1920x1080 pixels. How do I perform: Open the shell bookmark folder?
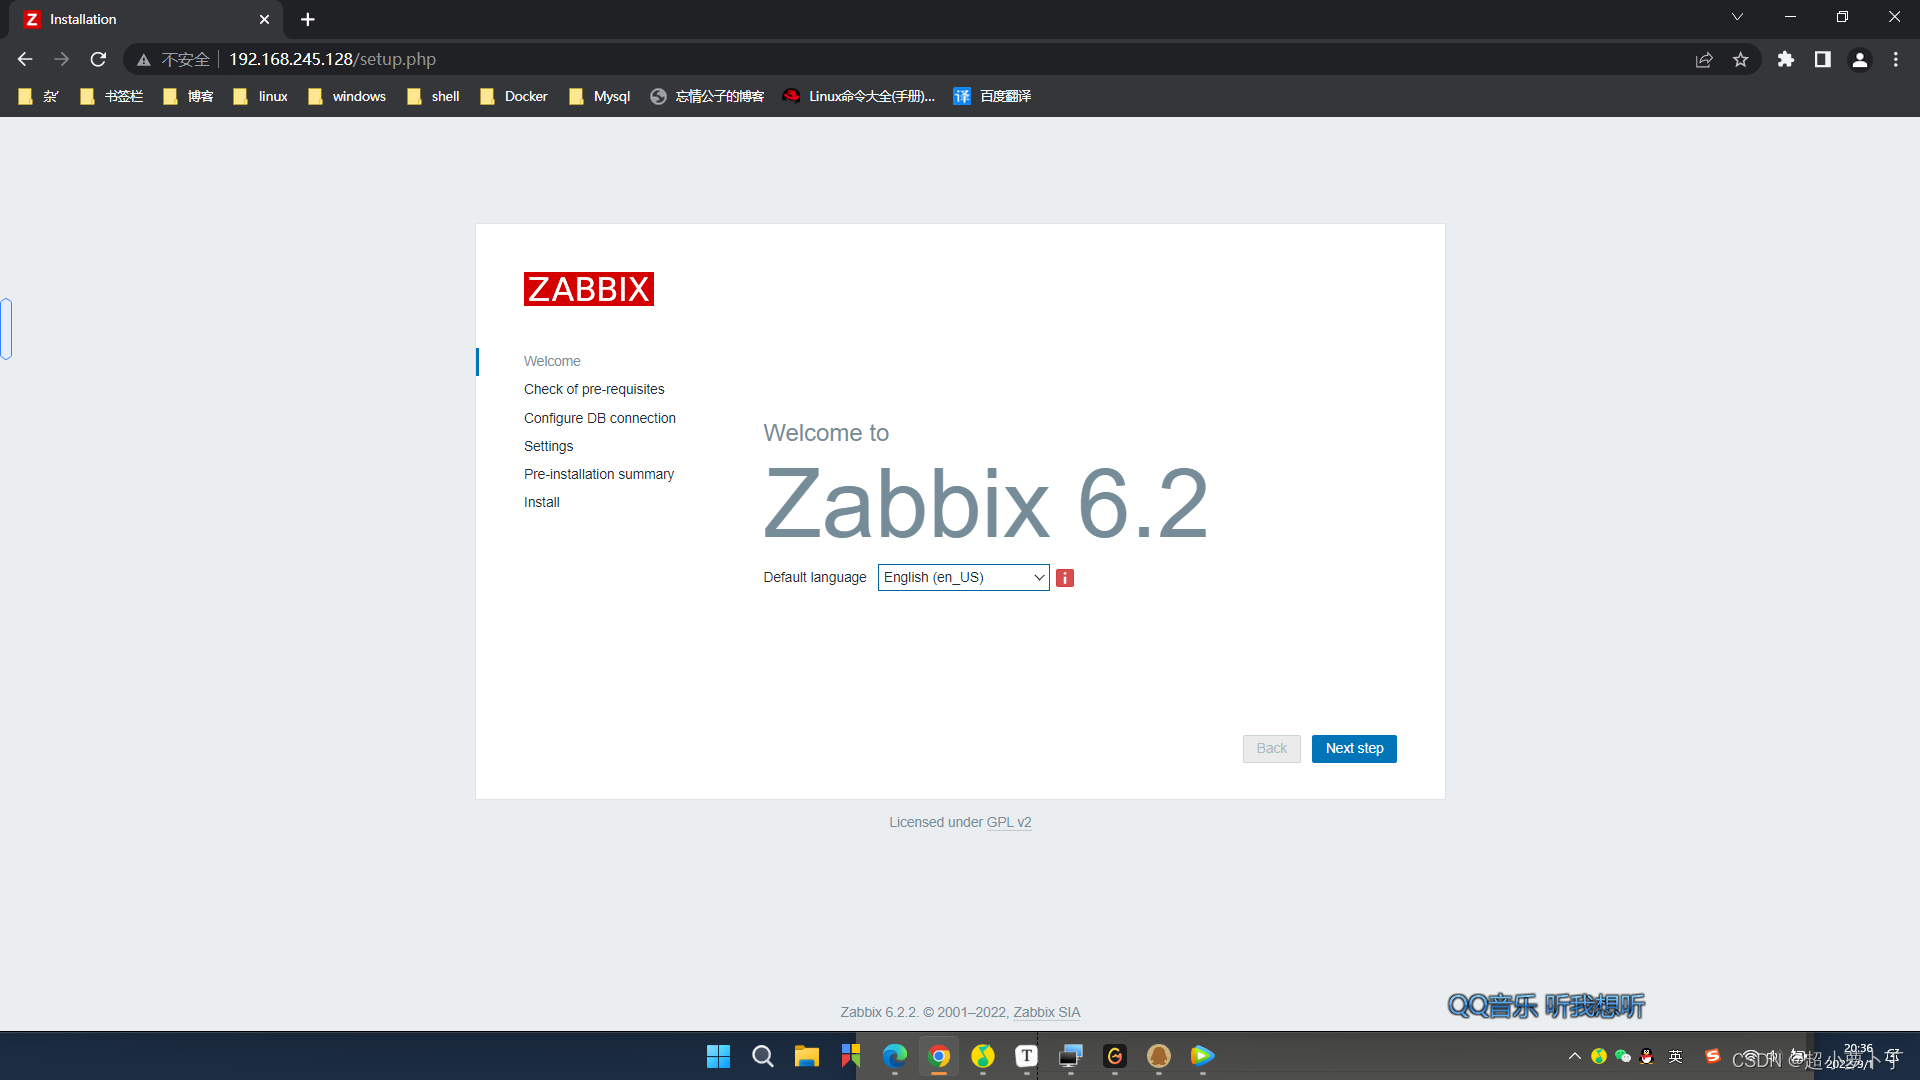pos(433,96)
